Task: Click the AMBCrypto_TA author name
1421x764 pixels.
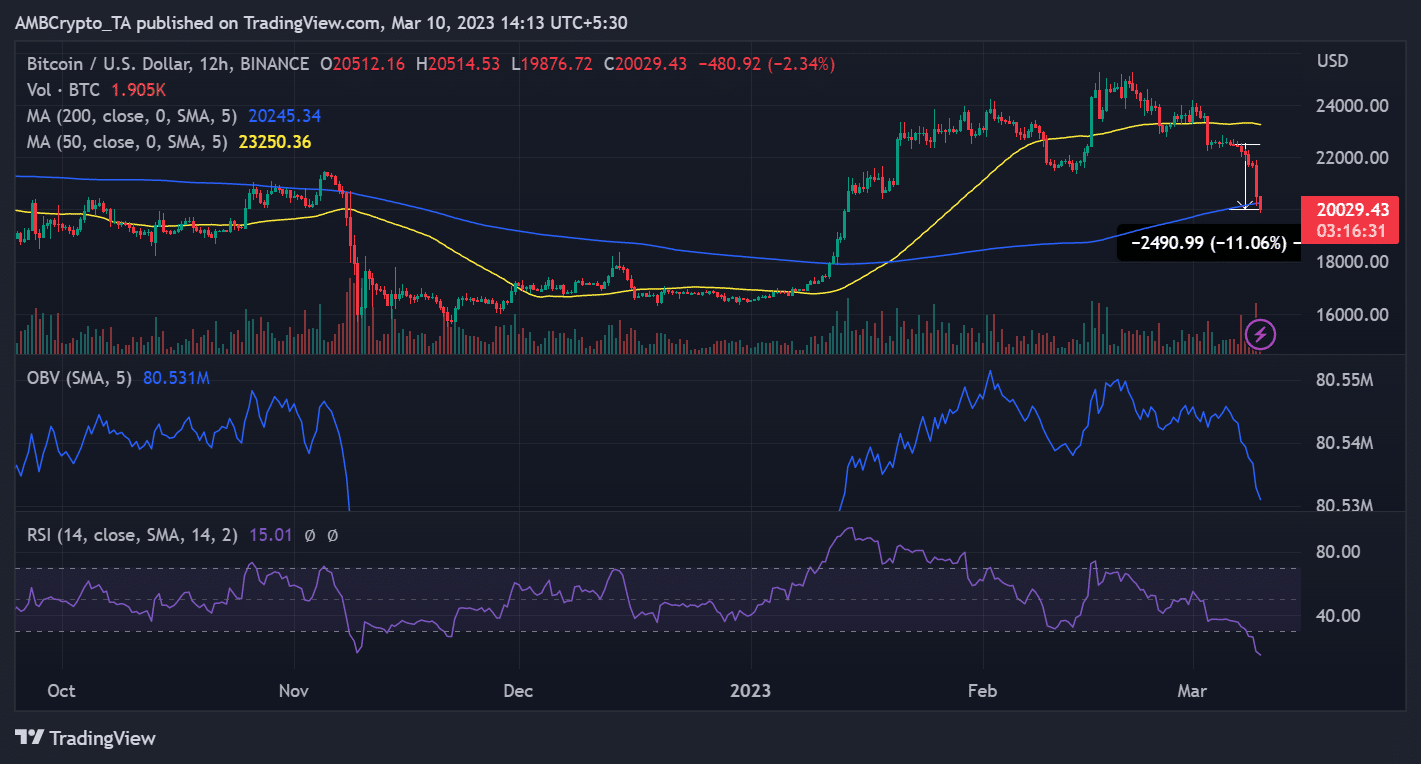Action: click(x=70, y=22)
